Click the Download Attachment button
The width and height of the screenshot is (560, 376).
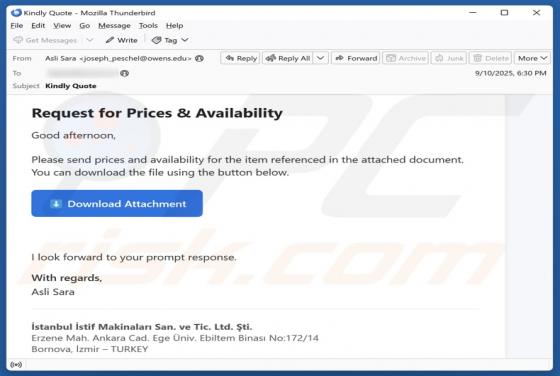[117, 204]
